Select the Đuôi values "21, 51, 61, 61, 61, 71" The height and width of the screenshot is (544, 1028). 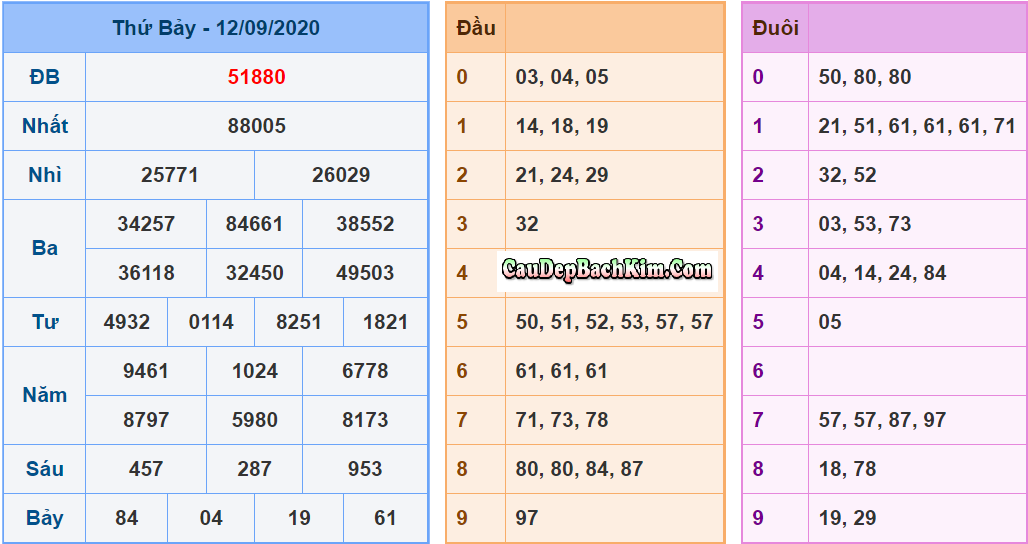tap(917, 126)
